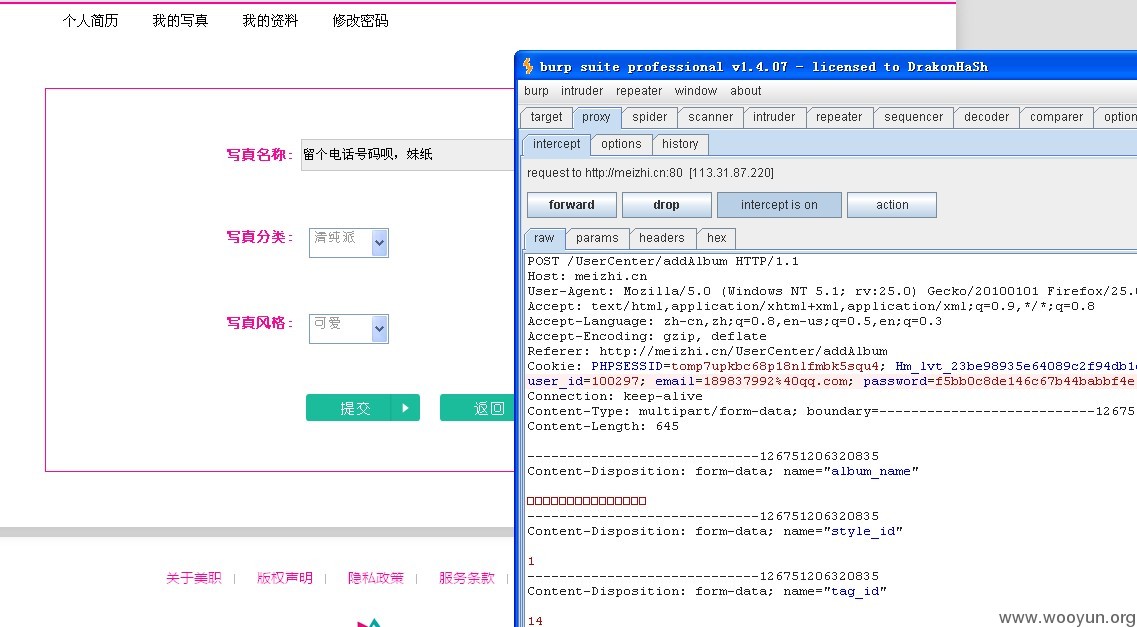
Task: Open the window menu
Action: coord(695,91)
